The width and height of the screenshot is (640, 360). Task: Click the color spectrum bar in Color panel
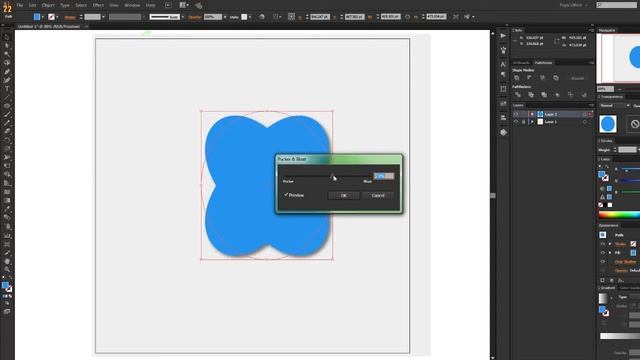coord(619,215)
